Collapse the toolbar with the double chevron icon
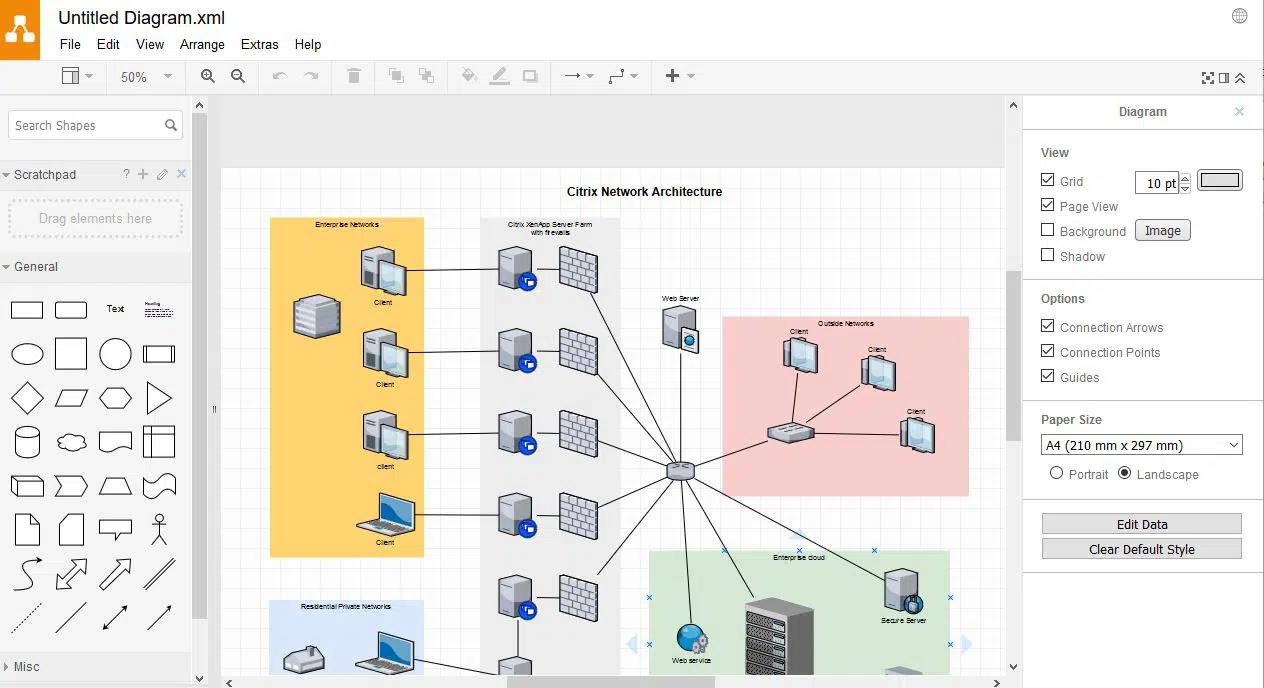Screen dimensions: 1264x688 1240,78
